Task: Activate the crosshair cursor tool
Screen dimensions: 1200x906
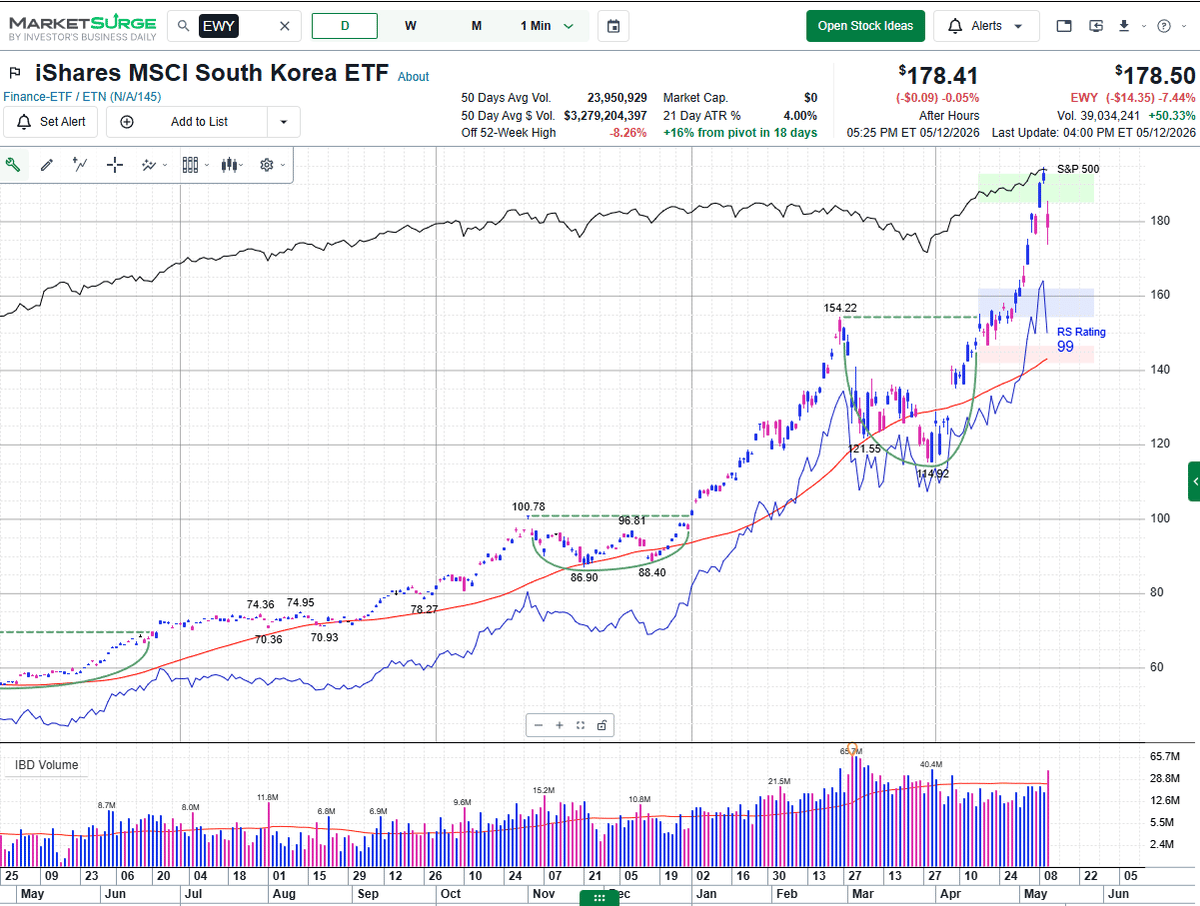Action: pos(115,165)
